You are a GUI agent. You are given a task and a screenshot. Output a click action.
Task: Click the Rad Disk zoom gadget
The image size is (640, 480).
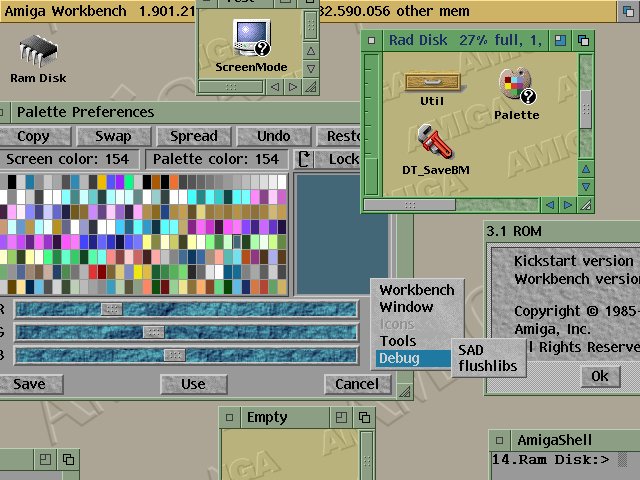pos(560,41)
